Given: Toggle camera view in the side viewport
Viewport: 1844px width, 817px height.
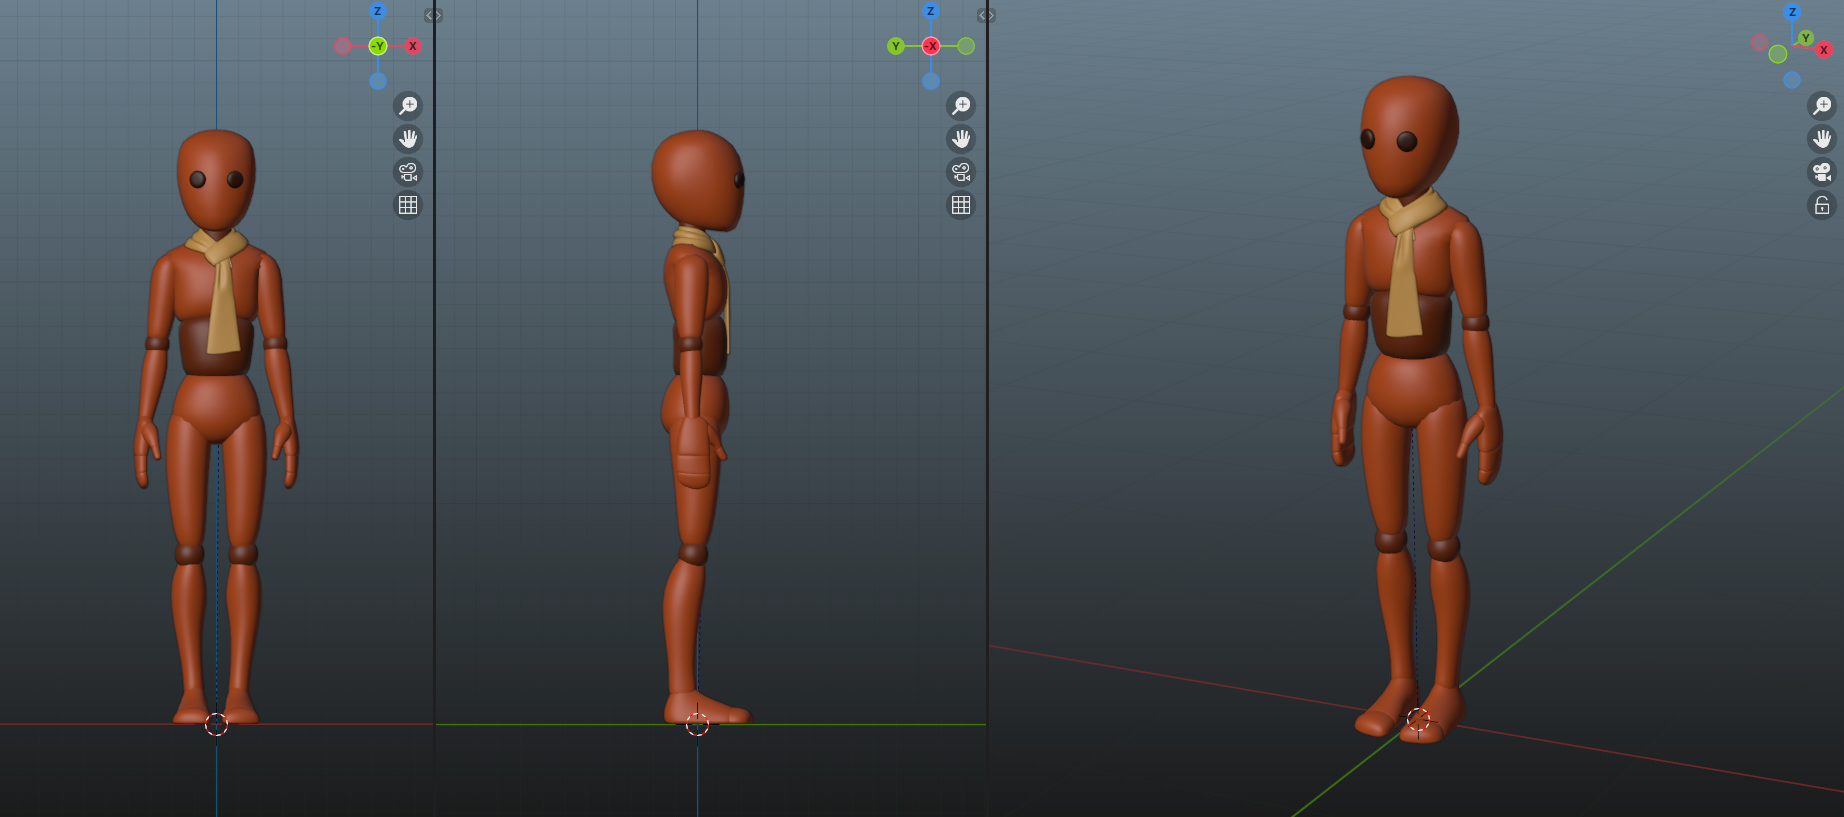Looking at the screenshot, I should click(x=961, y=172).
